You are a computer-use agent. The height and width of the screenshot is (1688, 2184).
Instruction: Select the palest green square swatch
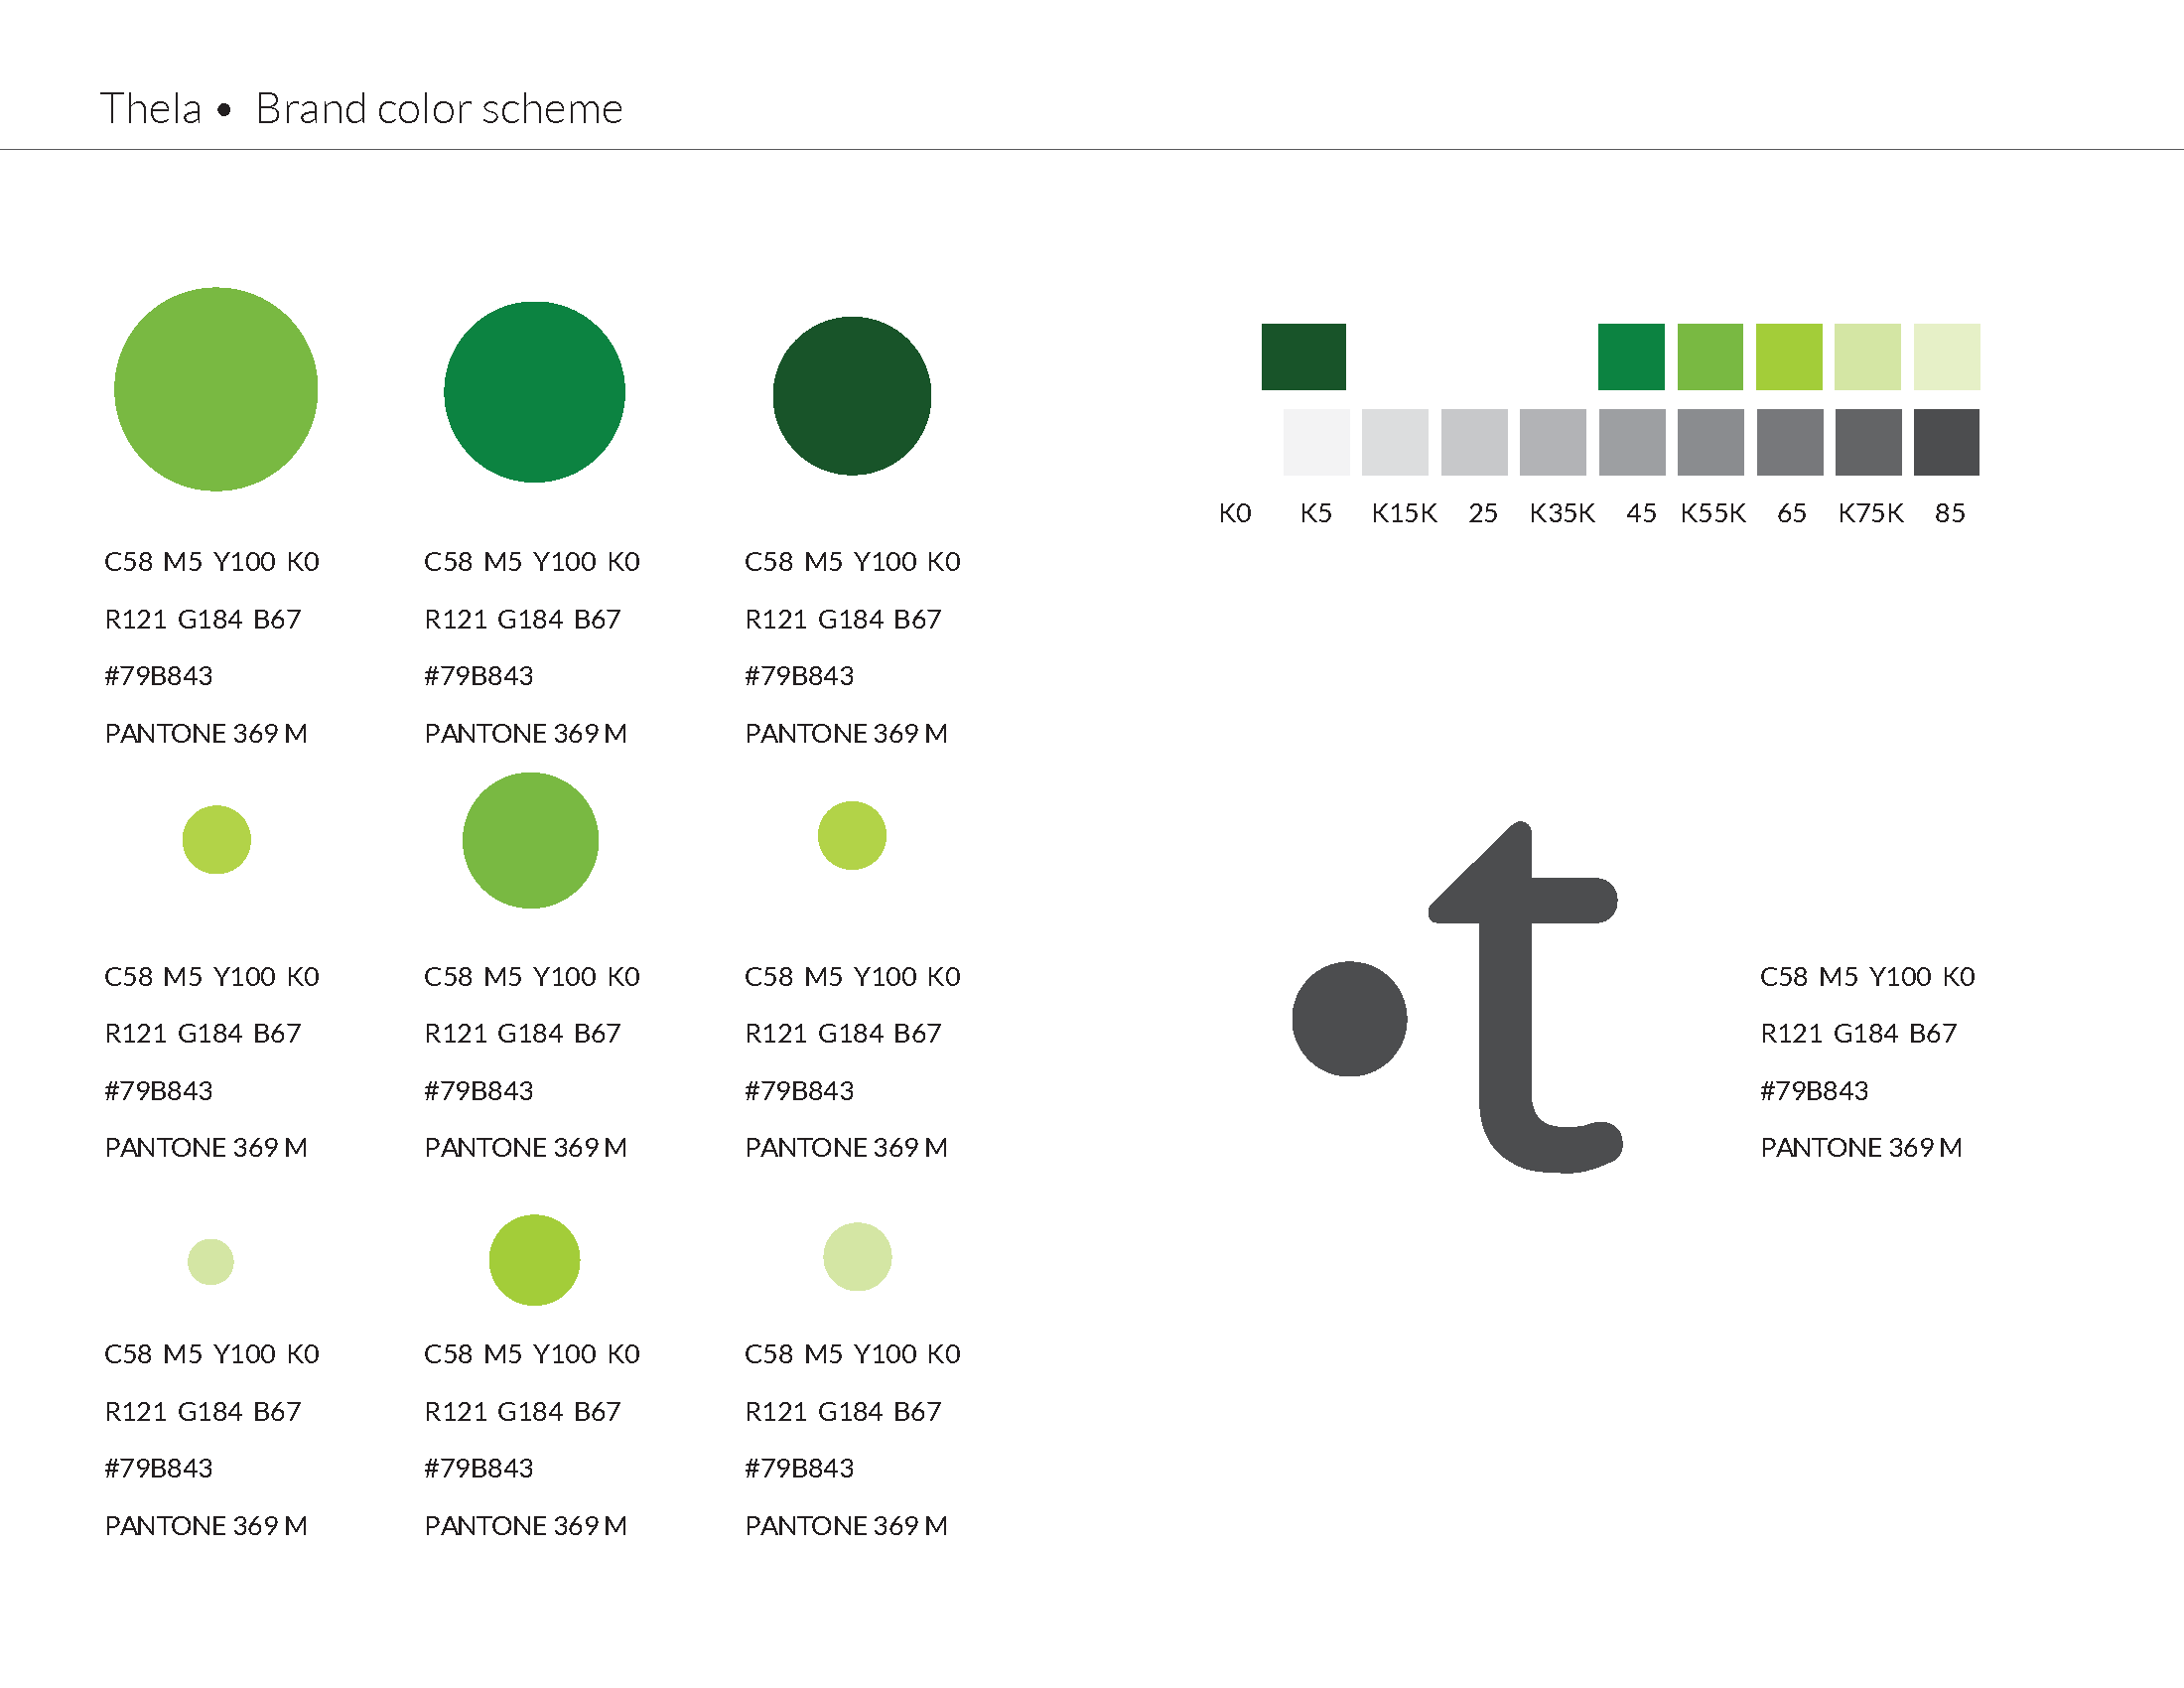1947,357
